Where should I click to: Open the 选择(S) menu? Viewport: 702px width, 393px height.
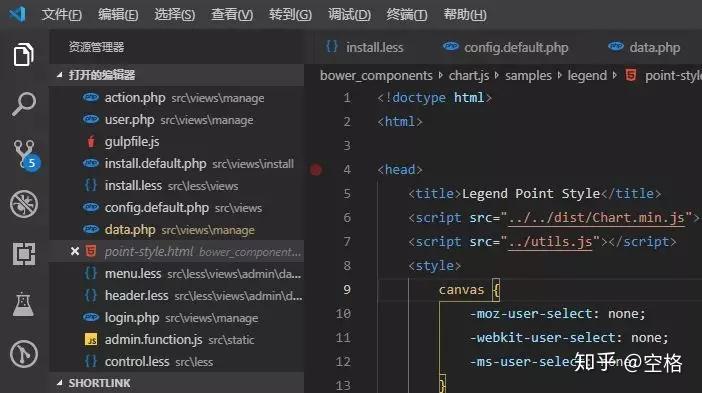[175, 14]
